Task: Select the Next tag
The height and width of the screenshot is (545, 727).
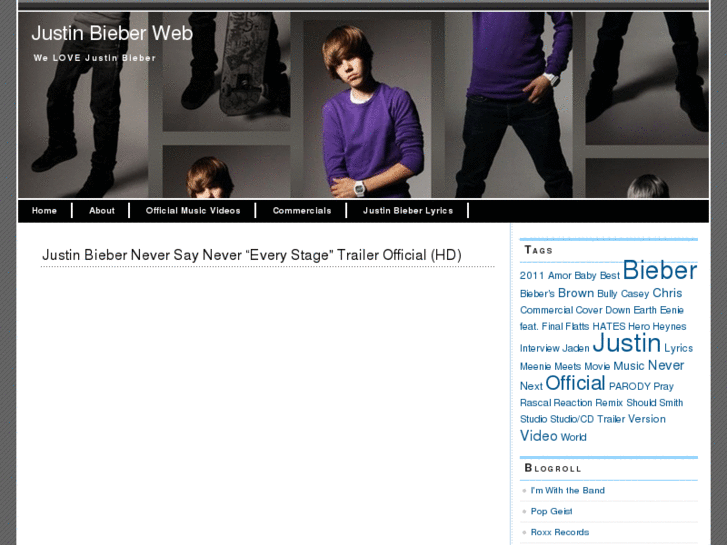Action: point(531,386)
